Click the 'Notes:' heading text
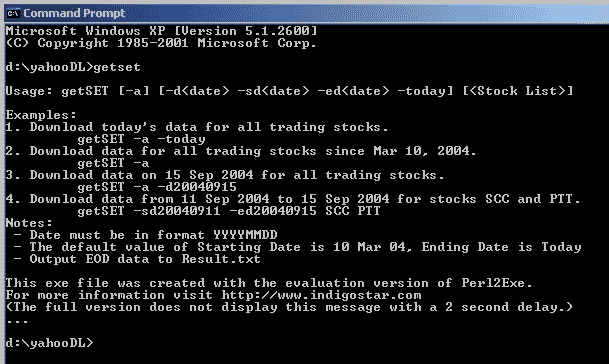 point(29,223)
